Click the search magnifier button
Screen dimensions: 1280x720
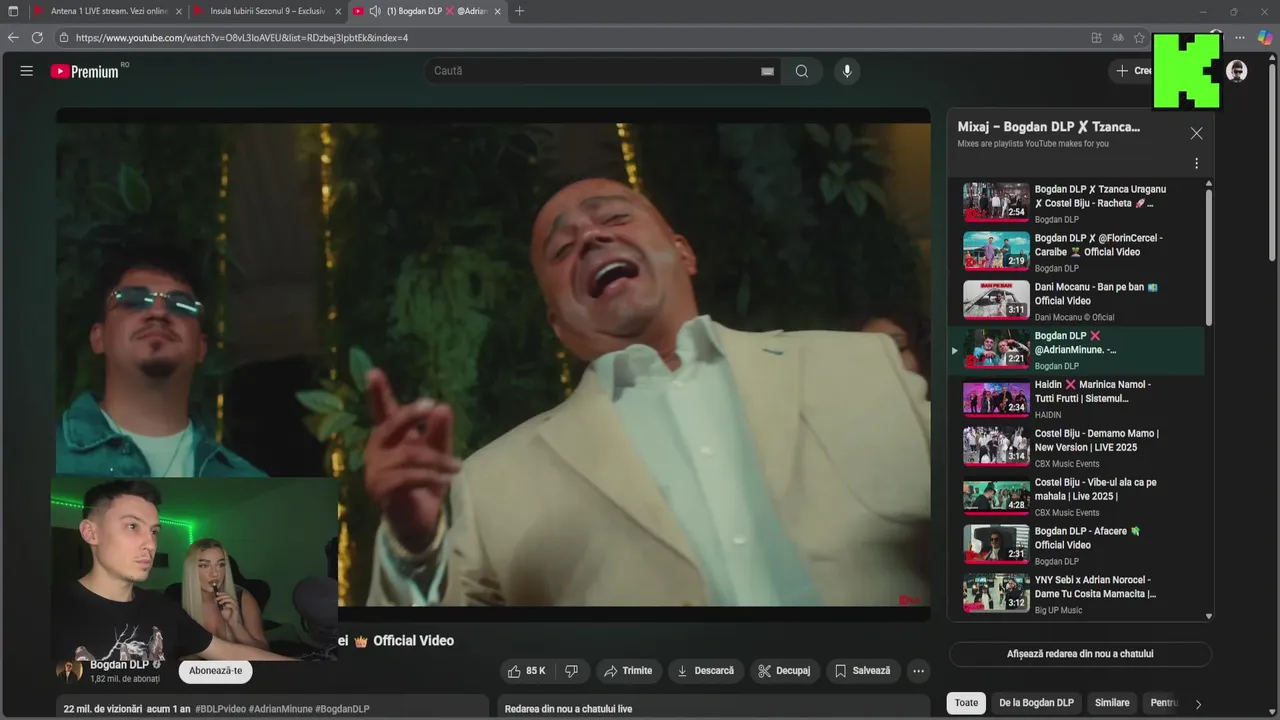[802, 71]
